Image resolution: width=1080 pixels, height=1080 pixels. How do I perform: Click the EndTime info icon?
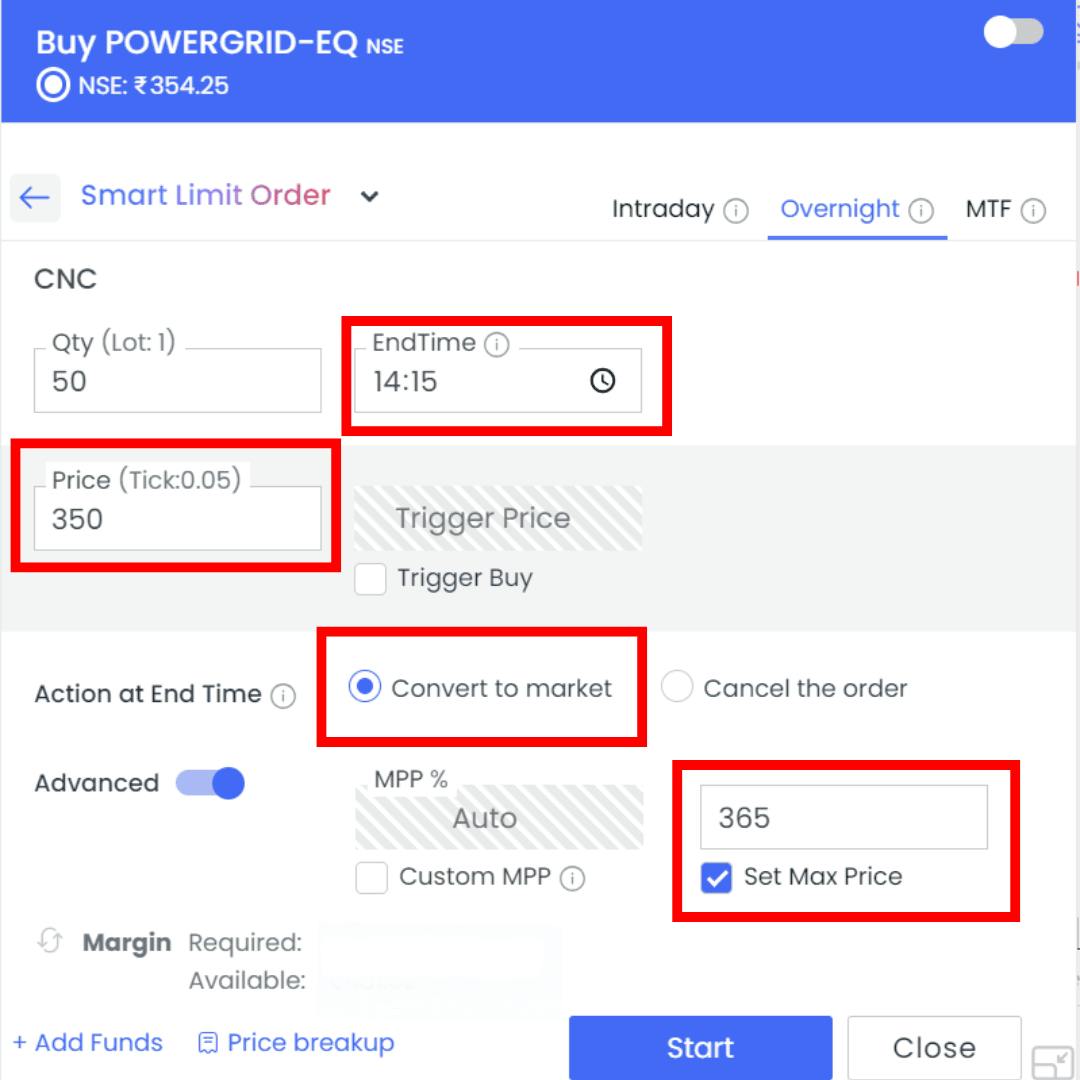(496, 345)
